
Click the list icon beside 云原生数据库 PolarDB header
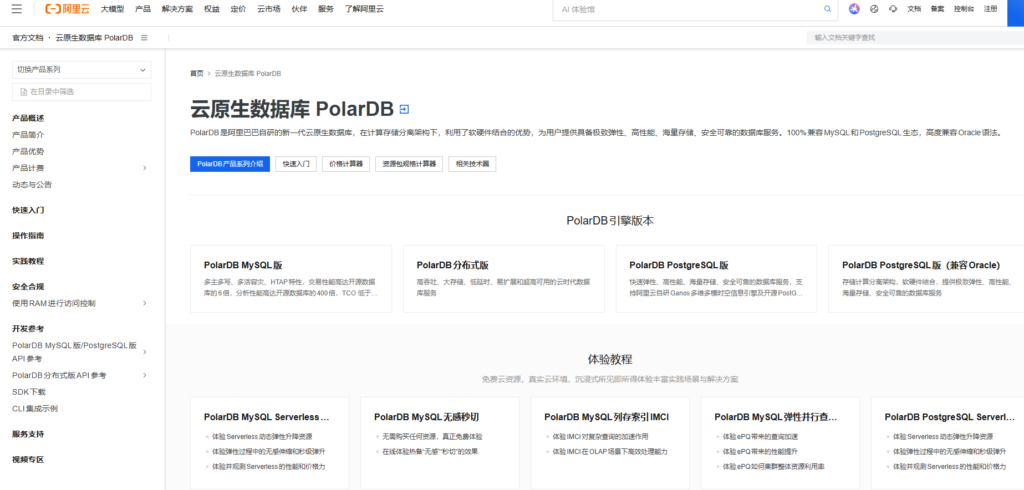(x=144, y=38)
